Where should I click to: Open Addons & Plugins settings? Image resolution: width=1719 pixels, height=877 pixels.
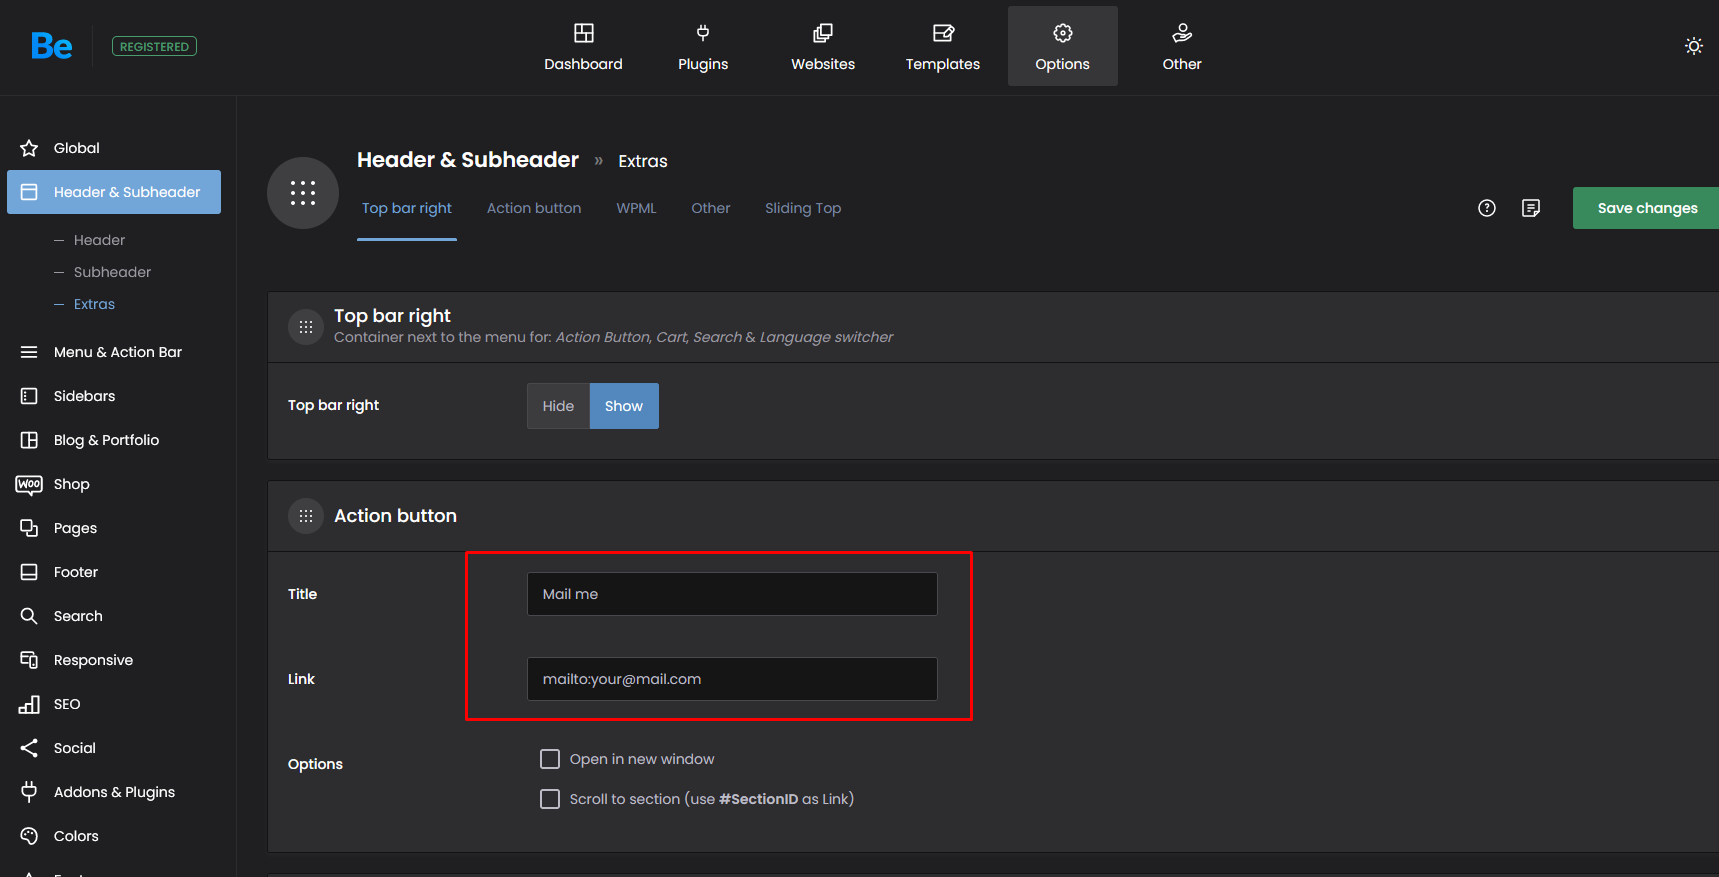pos(114,792)
